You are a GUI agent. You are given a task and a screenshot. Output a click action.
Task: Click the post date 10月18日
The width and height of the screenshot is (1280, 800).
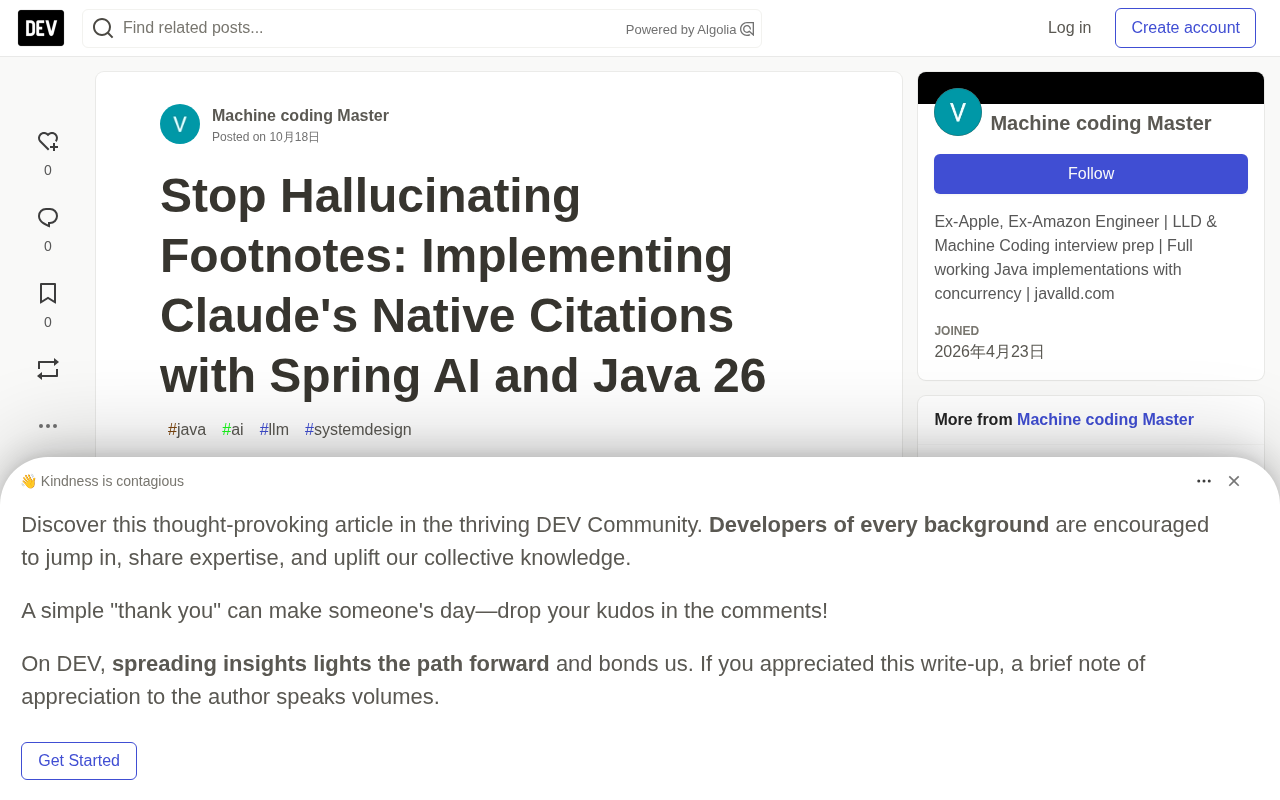point(294,137)
